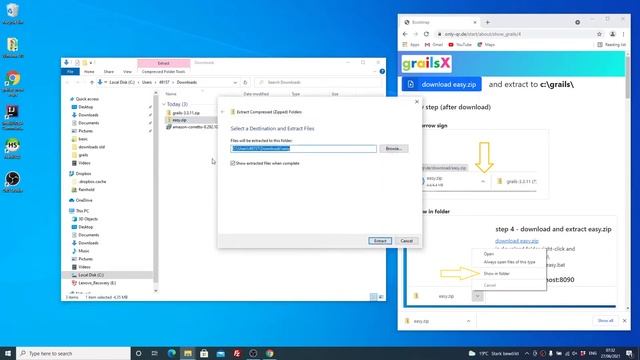
Task: Open Chrome three-dot menu
Action: tap(623, 34)
